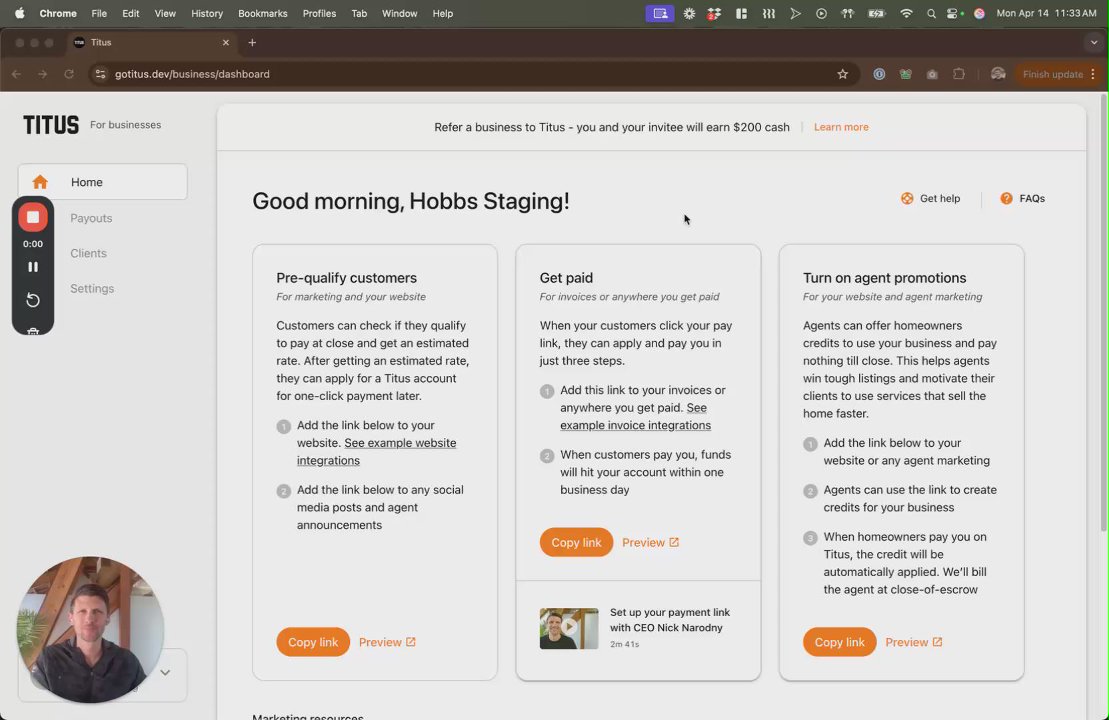Image resolution: width=1109 pixels, height=720 pixels.
Task: Open Spotlight search in menu bar
Action: click(931, 13)
